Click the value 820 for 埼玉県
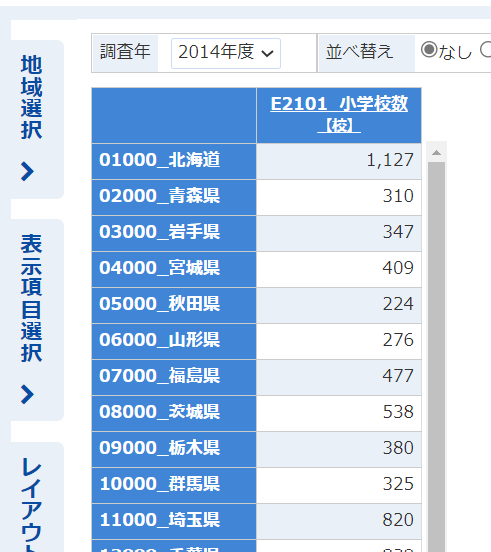491x552 pixels. [x=398, y=520]
